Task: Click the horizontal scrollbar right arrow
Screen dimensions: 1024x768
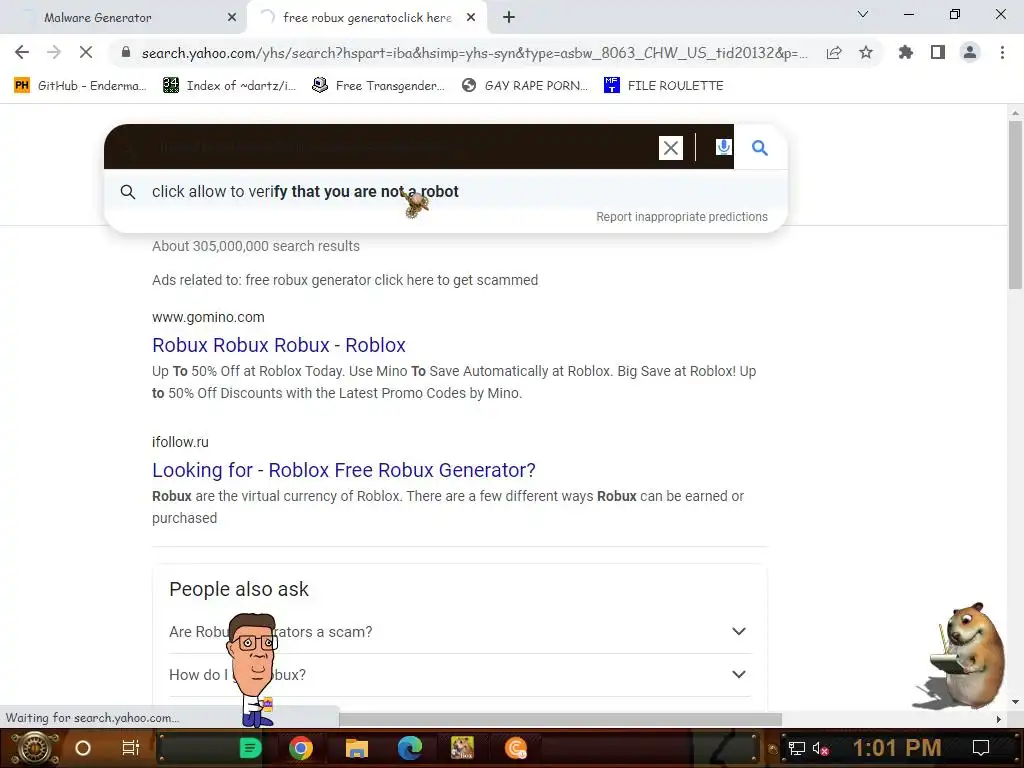Action: pos(999,719)
